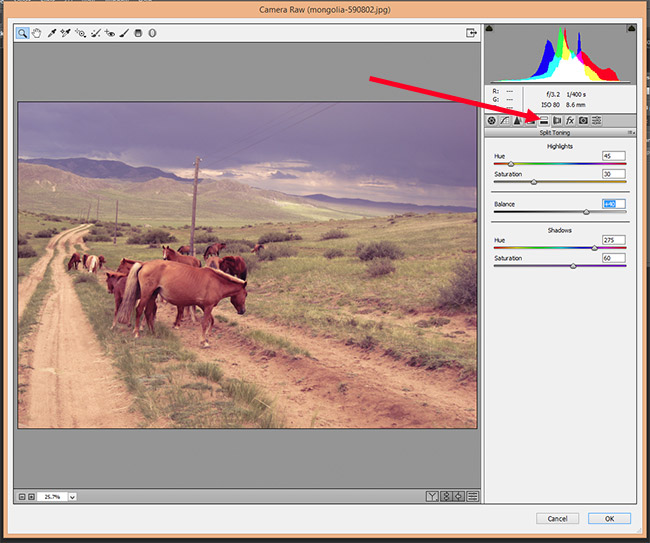Toggle between current and default settings icon
Viewport: 650px width, 543px height.
[473, 496]
